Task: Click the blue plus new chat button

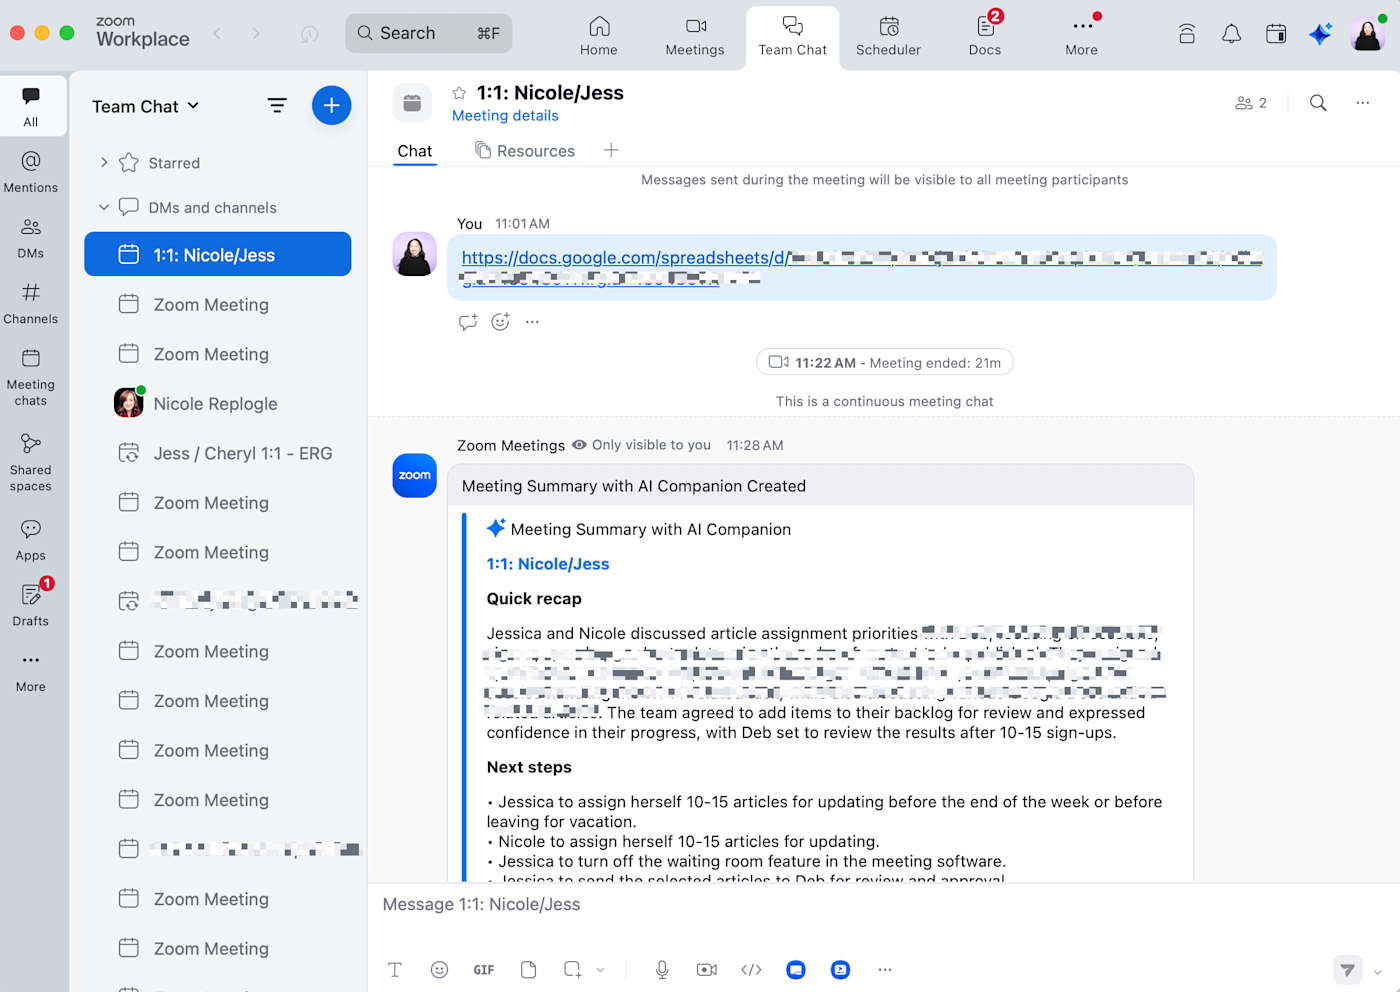Action: click(x=331, y=105)
